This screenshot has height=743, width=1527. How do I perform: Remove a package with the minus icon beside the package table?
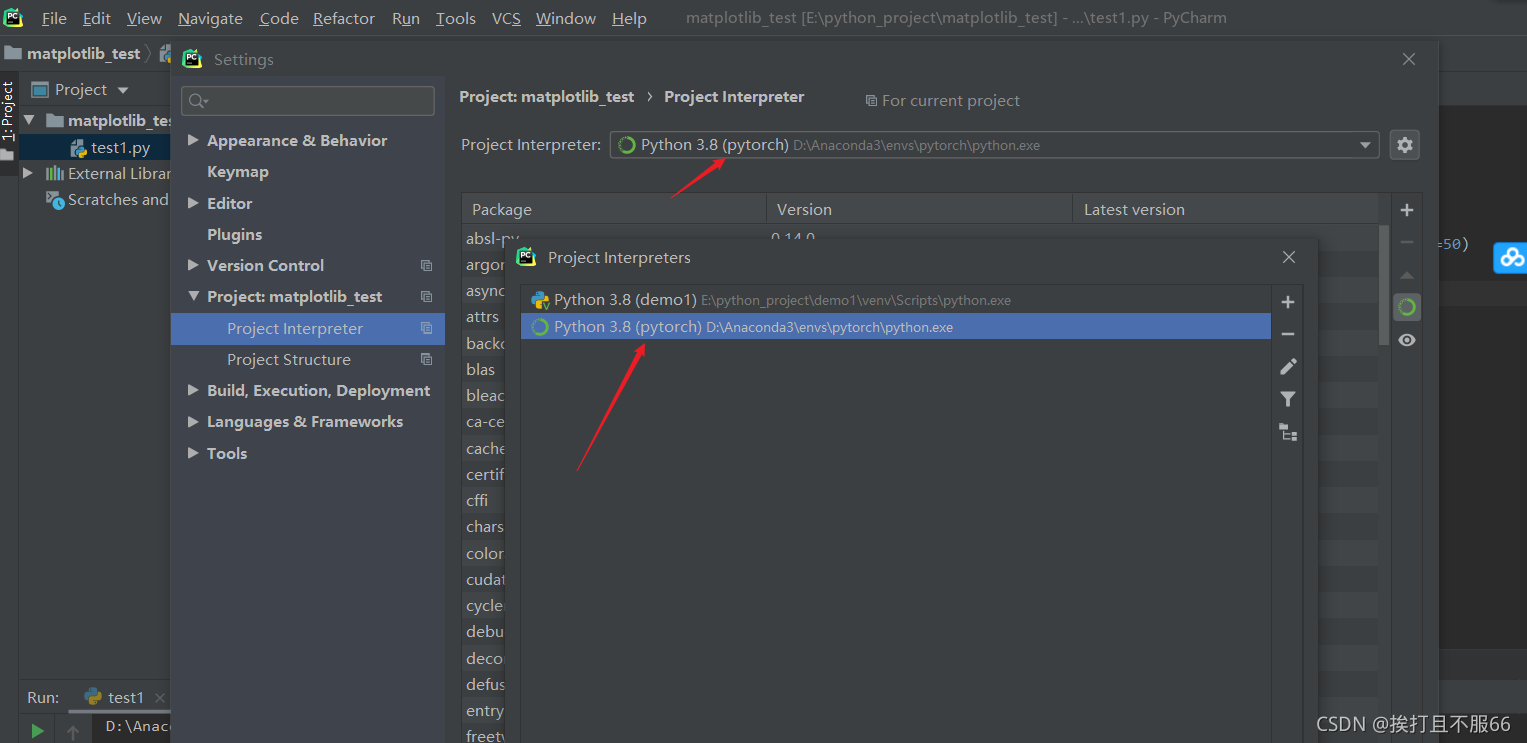pos(1407,242)
